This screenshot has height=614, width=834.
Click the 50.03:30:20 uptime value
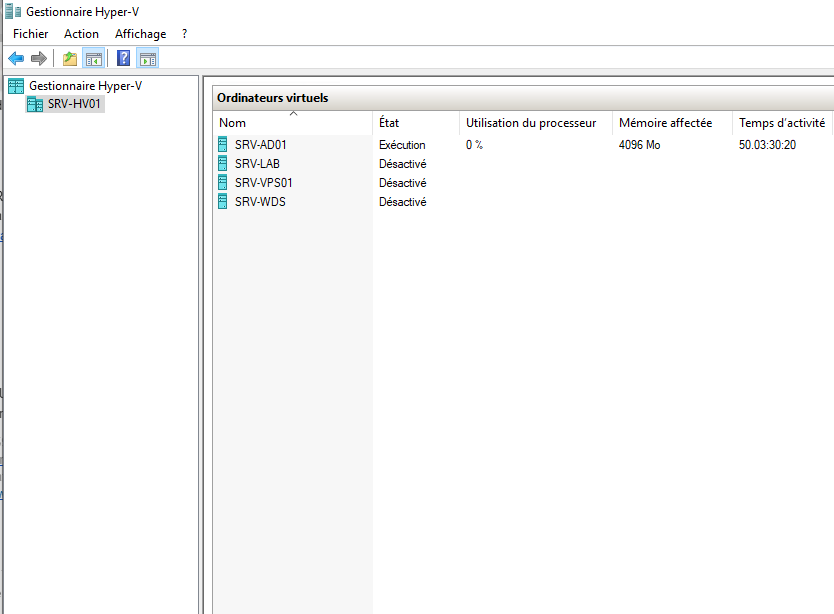pos(767,145)
